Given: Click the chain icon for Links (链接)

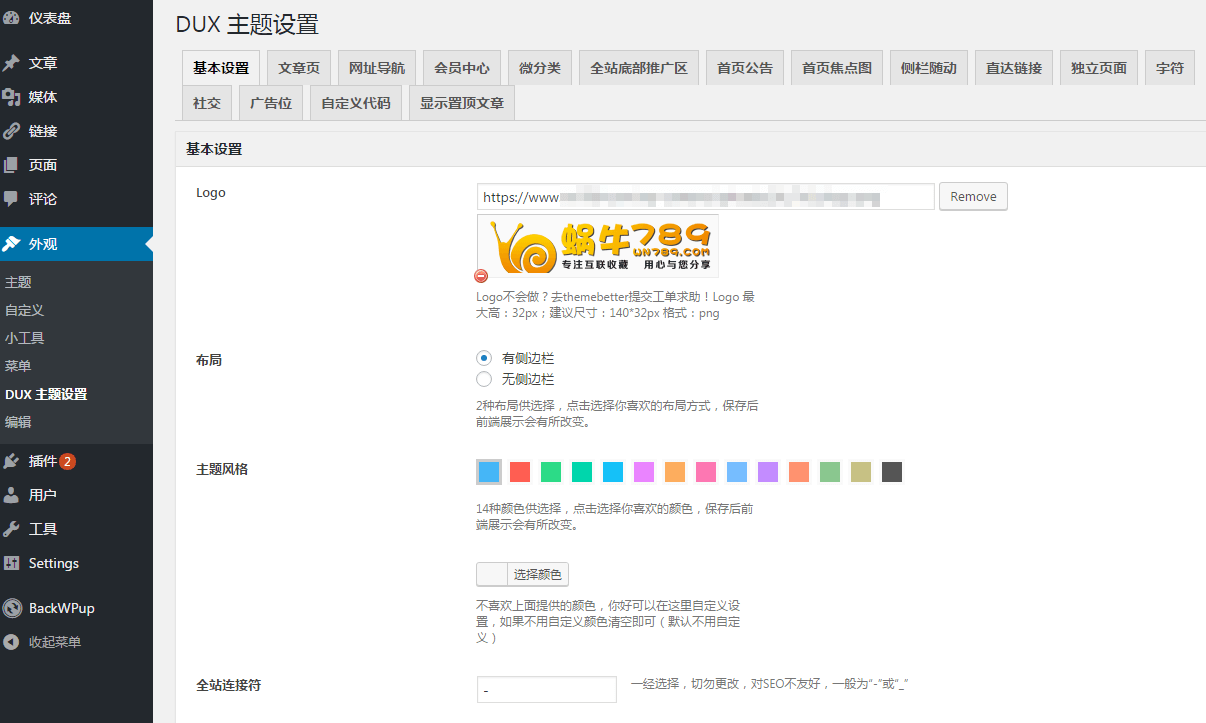Looking at the screenshot, I should [x=11, y=131].
